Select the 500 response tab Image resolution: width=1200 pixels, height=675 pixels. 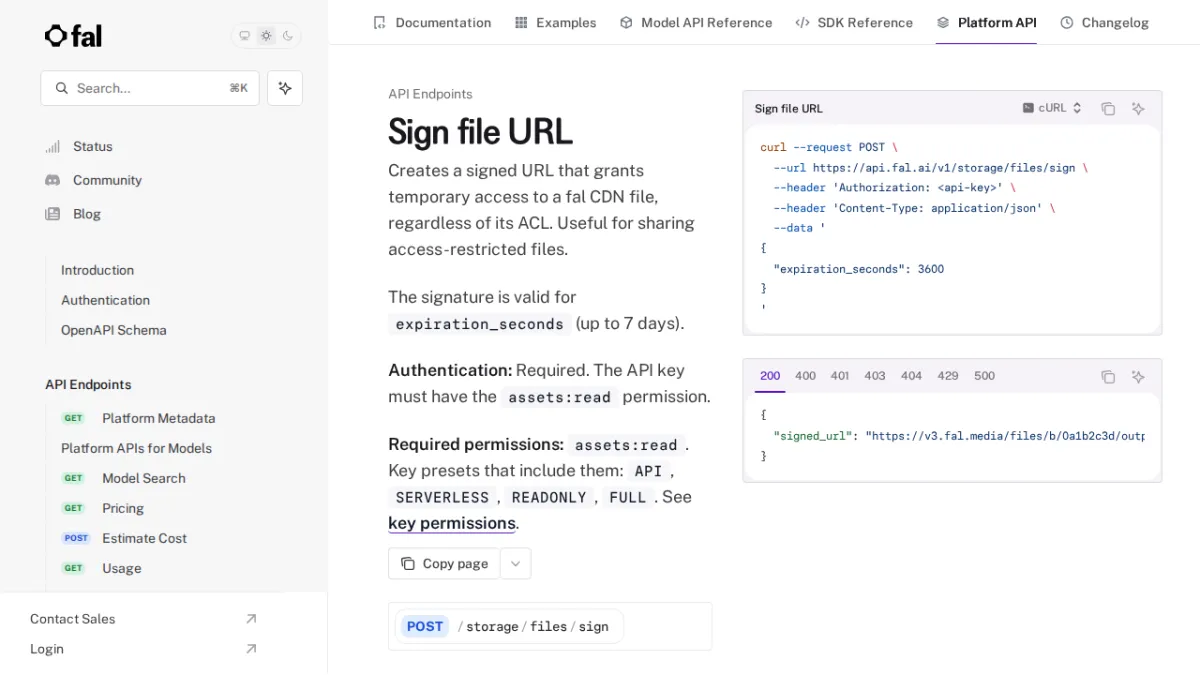tap(984, 376)
